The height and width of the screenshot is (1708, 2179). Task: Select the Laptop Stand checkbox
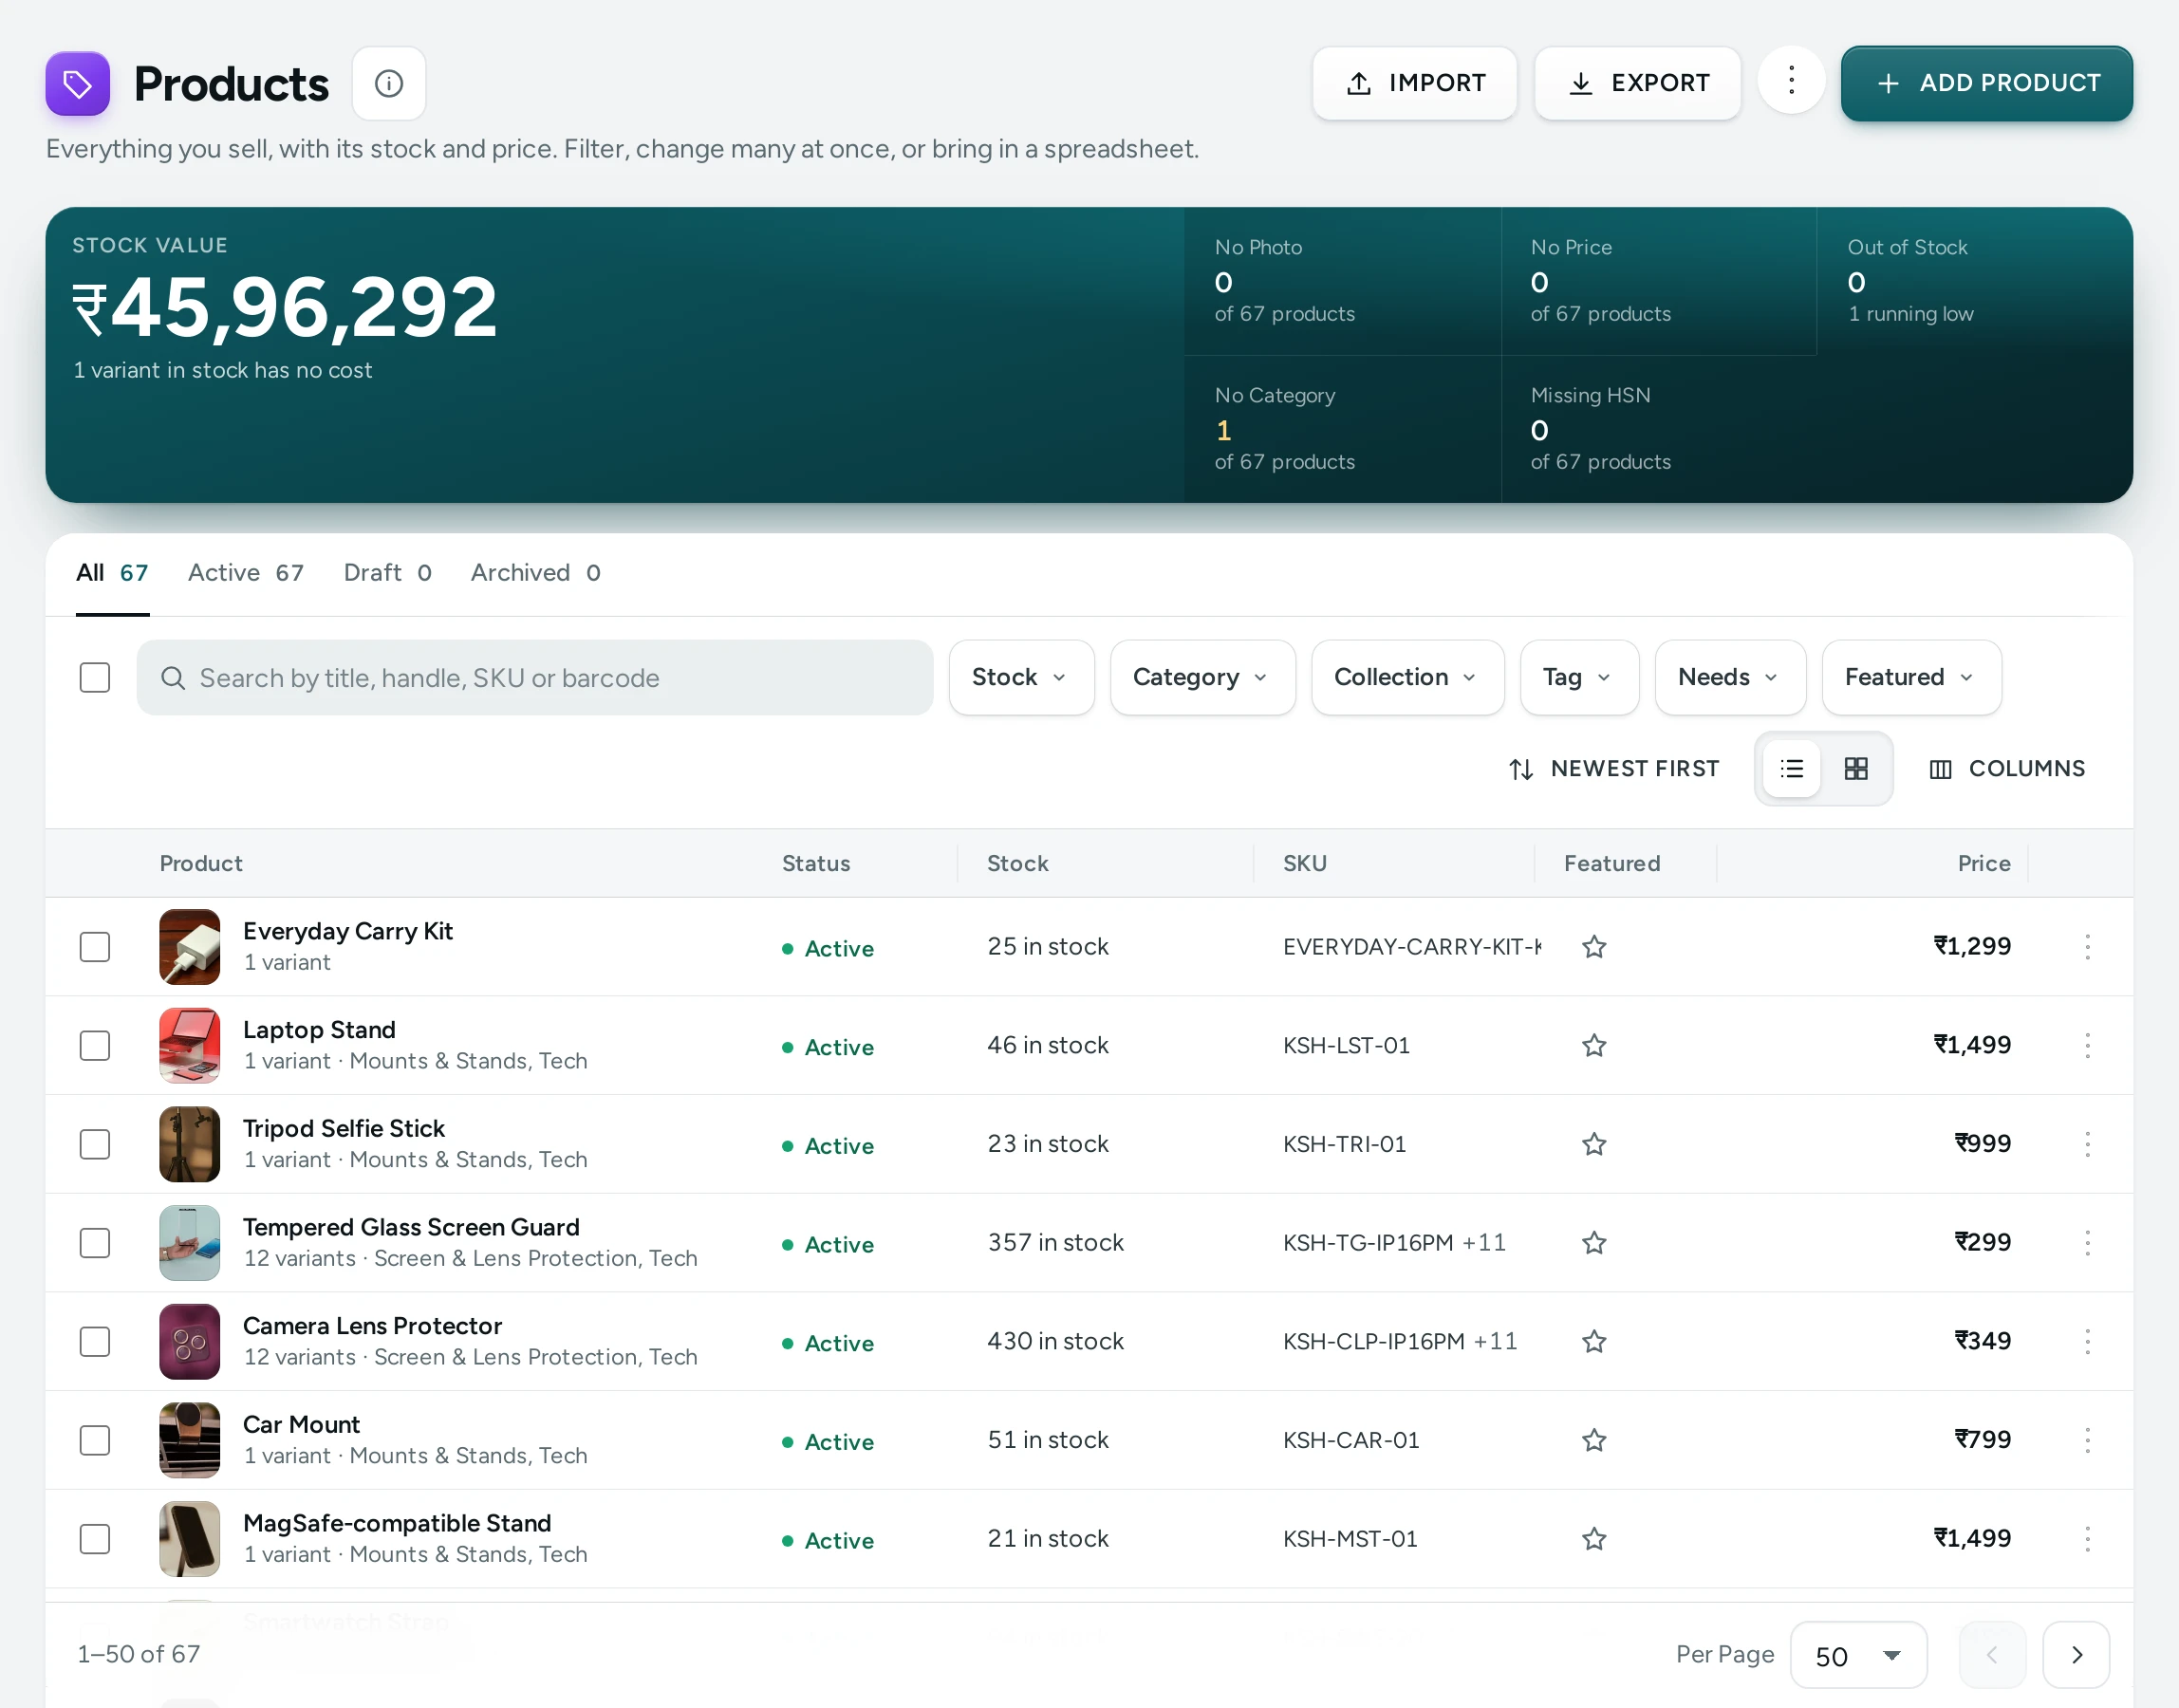pos(95,1045)
